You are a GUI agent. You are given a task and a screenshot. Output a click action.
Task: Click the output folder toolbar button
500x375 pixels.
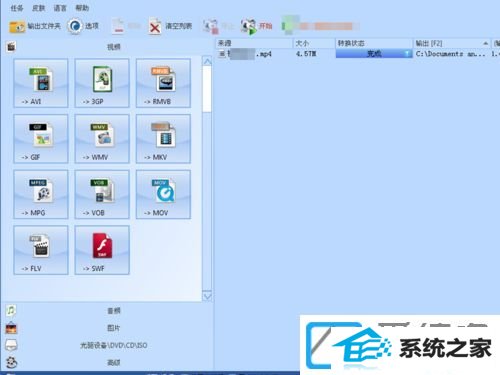35,26
